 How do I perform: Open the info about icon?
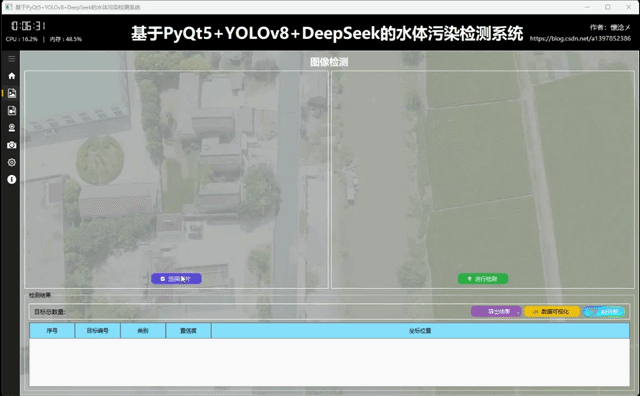pos(11,179)
